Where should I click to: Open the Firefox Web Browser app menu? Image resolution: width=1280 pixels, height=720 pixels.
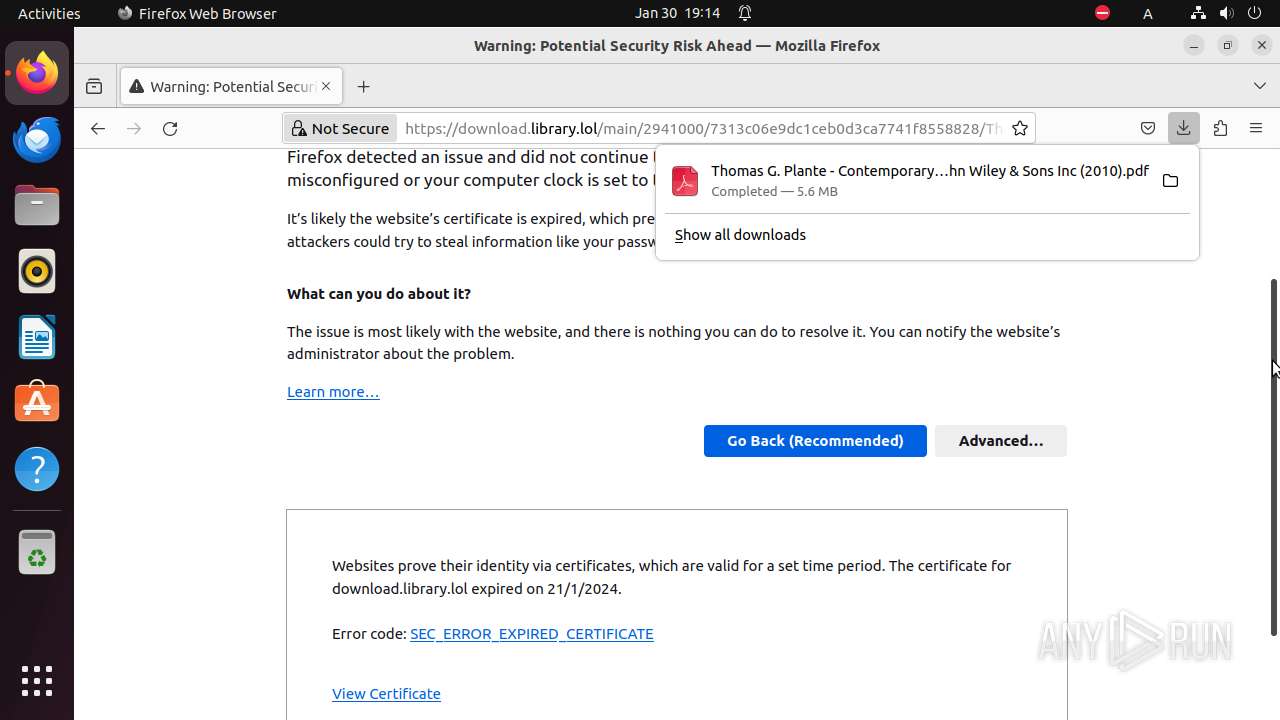coord(197,13)
